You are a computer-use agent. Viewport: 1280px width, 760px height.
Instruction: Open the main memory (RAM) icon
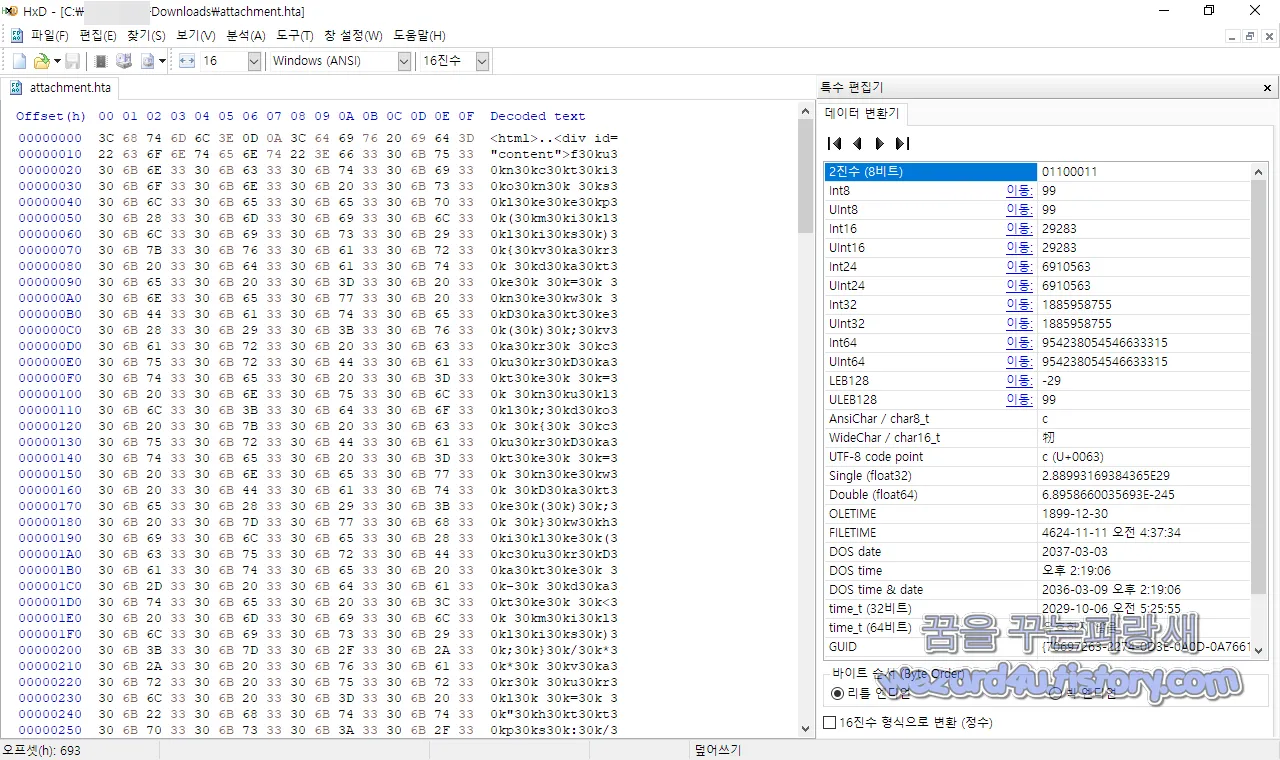pos(101,61)
